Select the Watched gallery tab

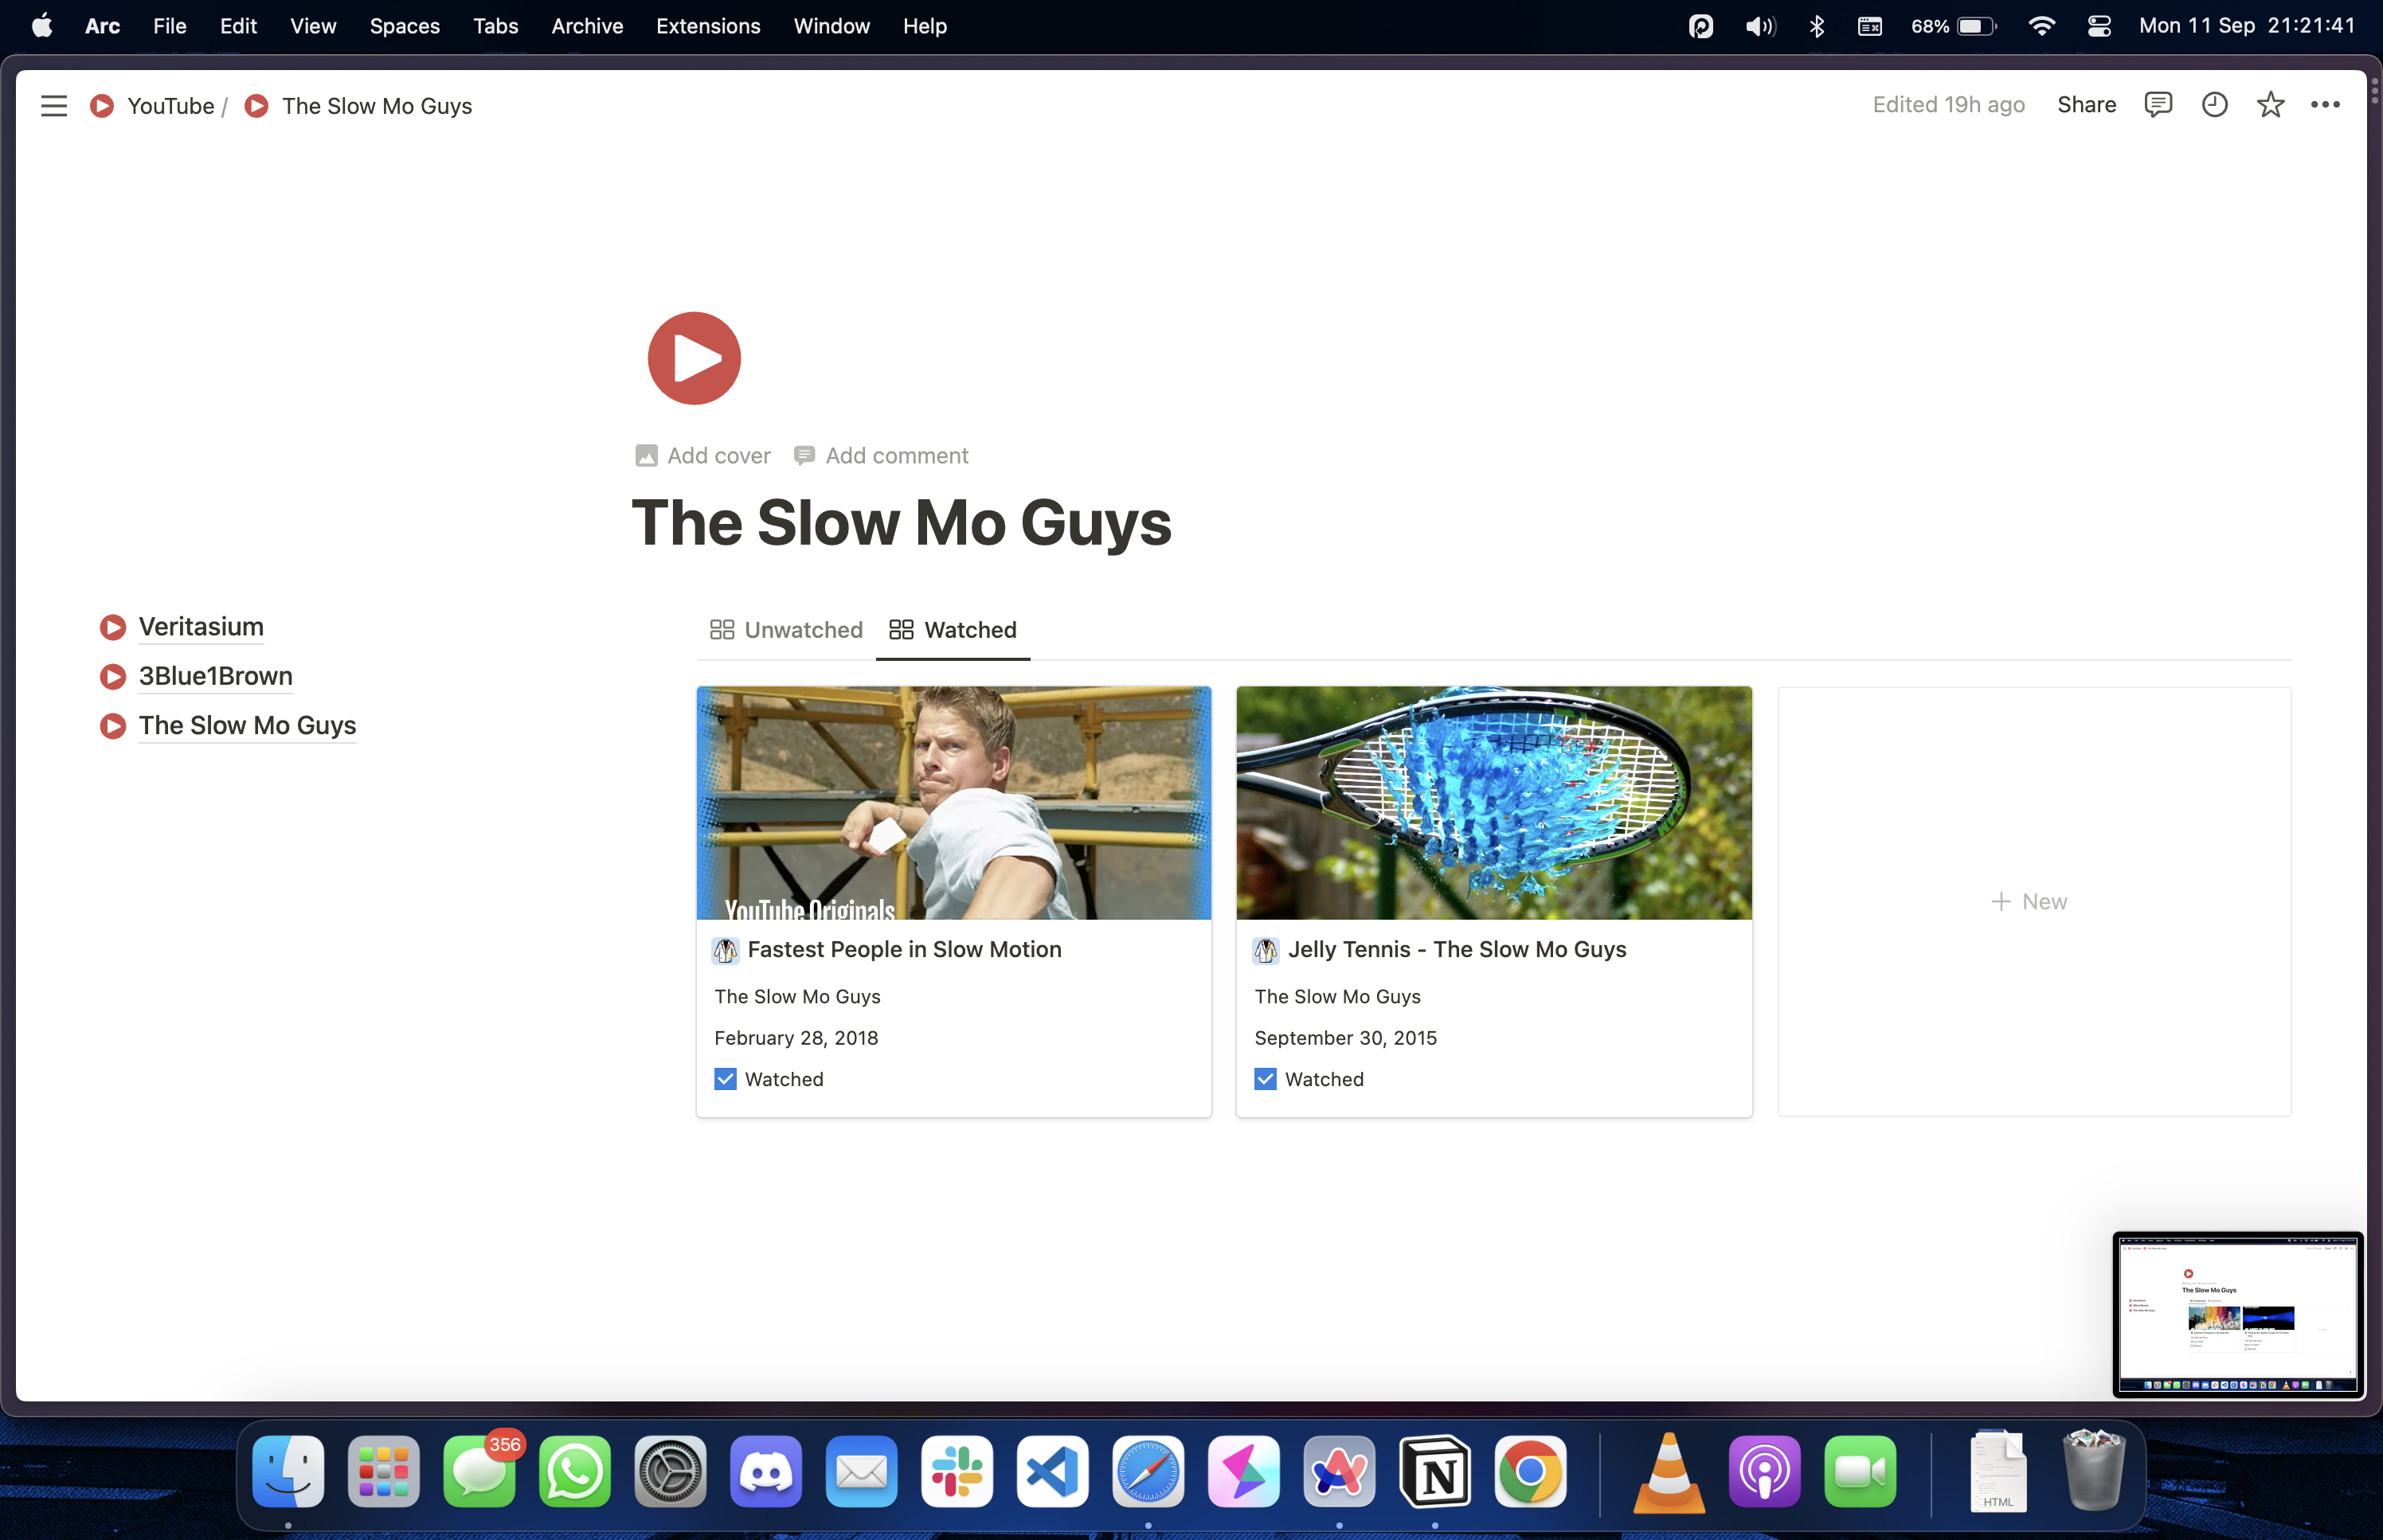[x=953, y=630]
